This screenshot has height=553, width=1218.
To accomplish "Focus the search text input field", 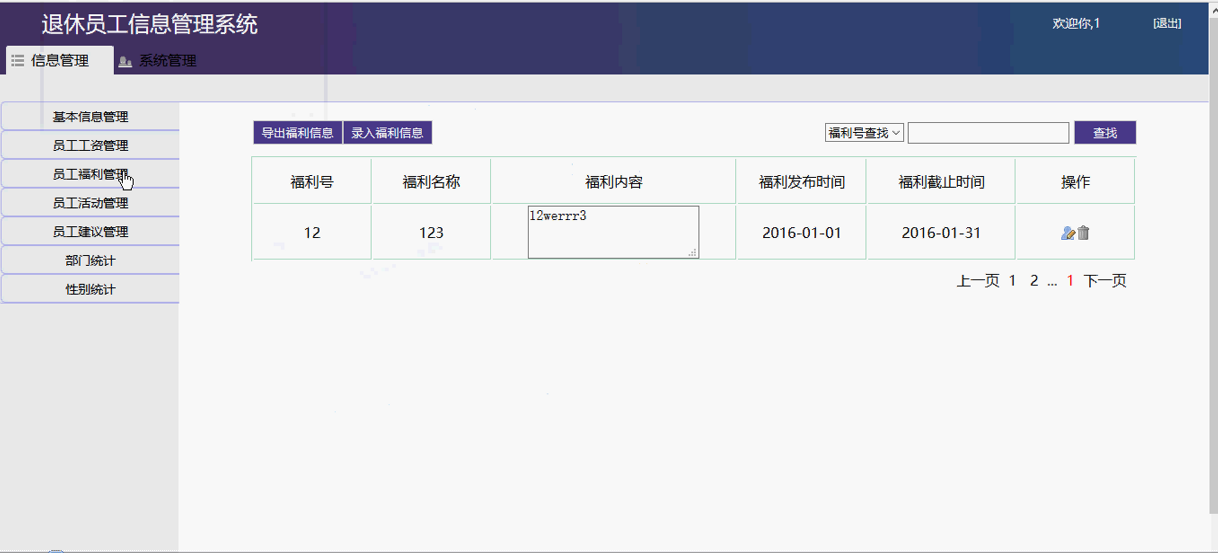I will point(989,133).
